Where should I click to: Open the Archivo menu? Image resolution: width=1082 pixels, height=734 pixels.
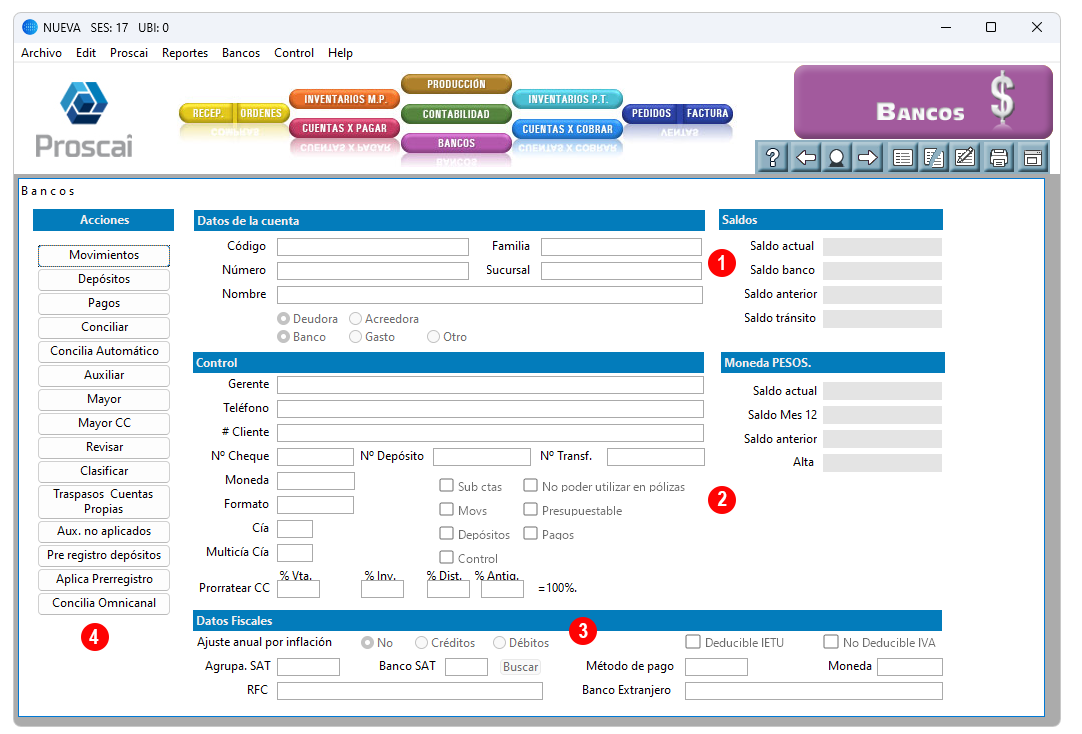[x=41, y=53]
